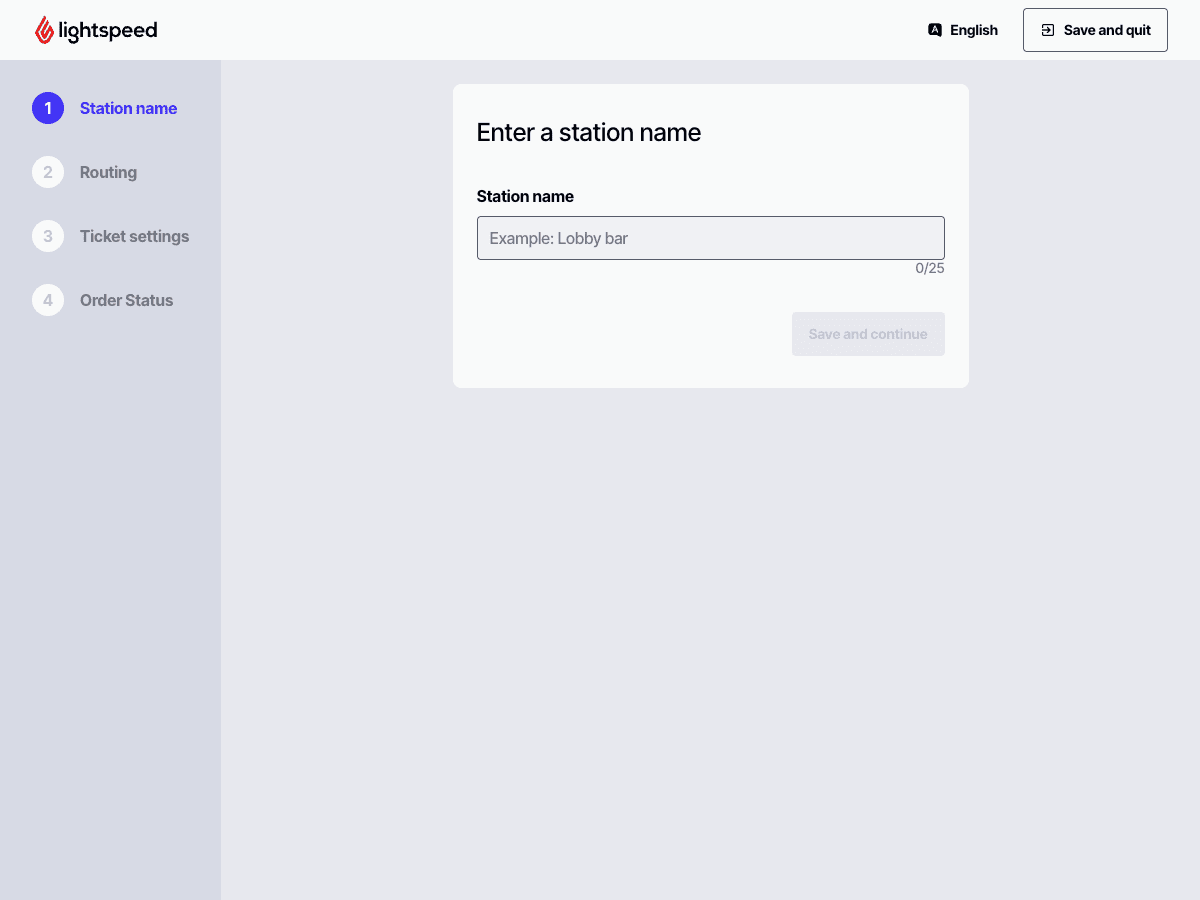Click the bold Station name field label
This screenshot has width=1200, height=900.
coord(525,196)
